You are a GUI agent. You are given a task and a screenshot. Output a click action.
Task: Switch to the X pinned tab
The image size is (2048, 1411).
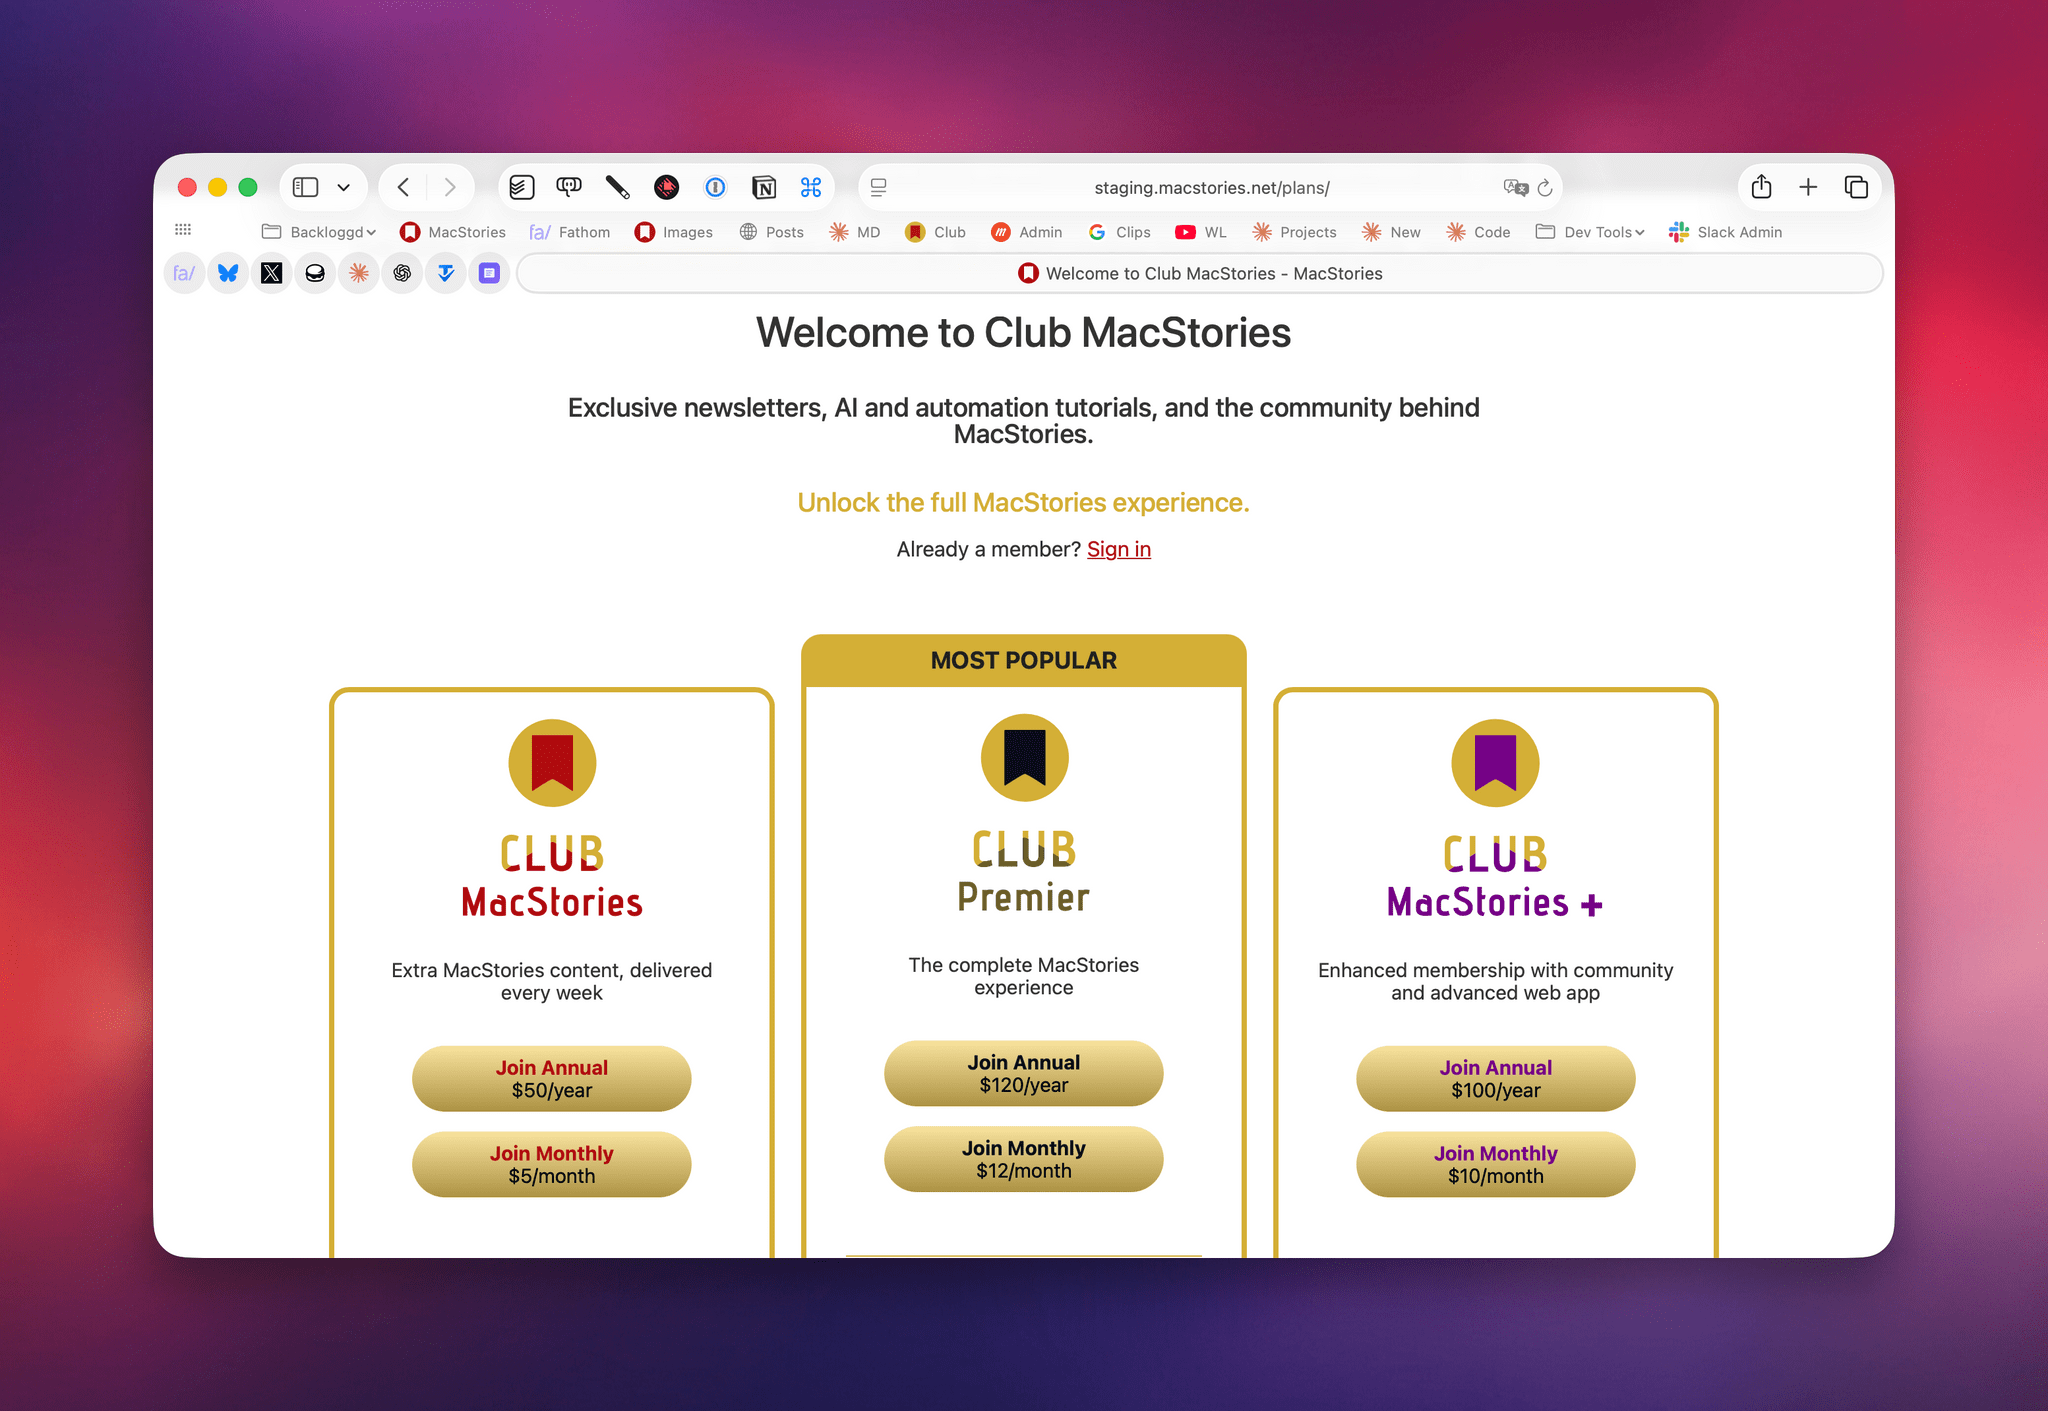[x=271, y=273]
